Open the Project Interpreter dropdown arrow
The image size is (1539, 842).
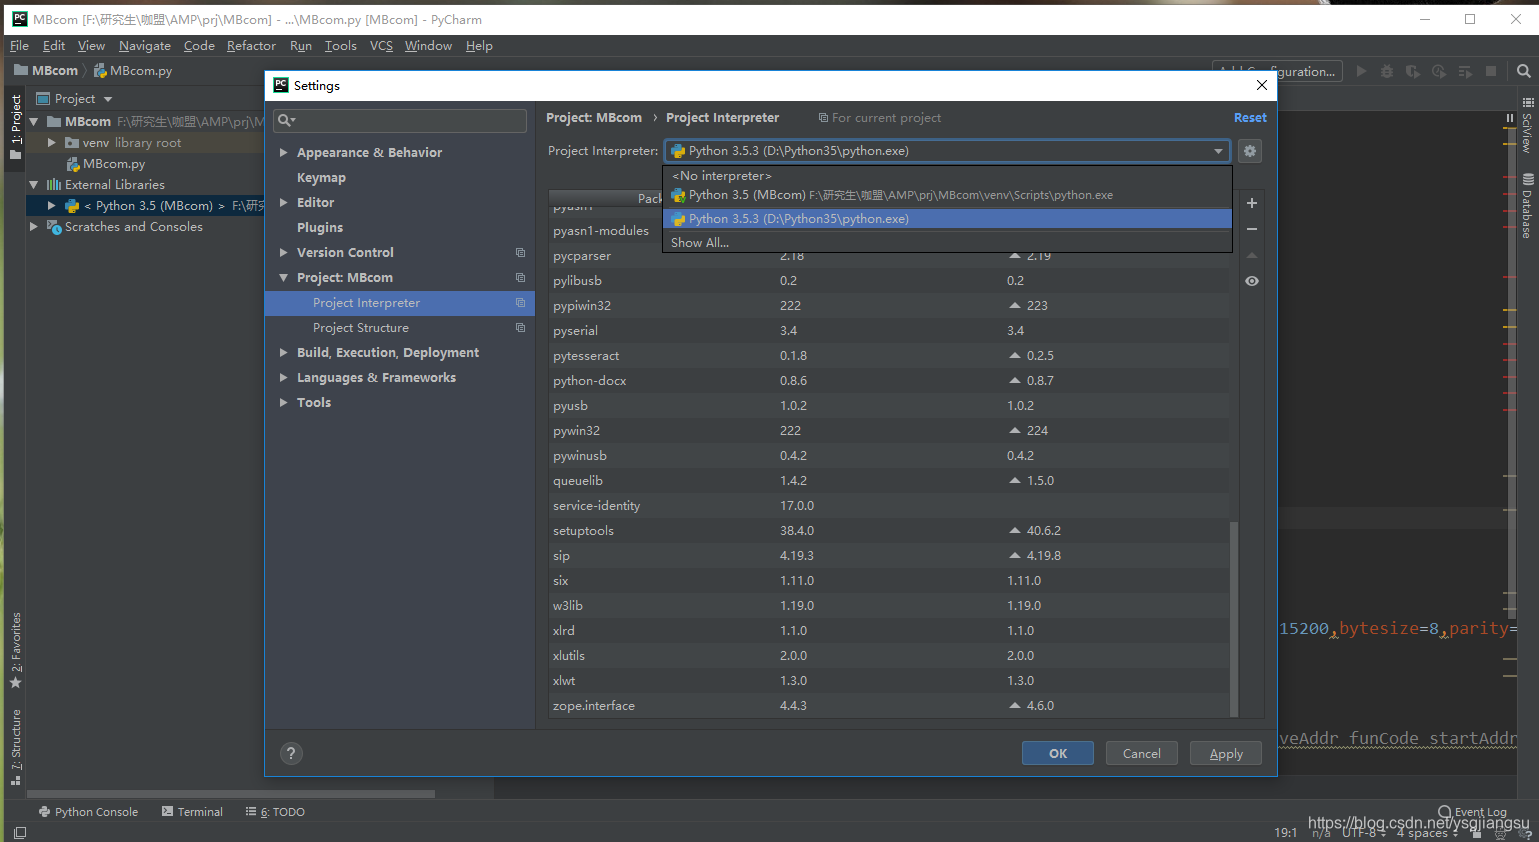[1218, 151]
